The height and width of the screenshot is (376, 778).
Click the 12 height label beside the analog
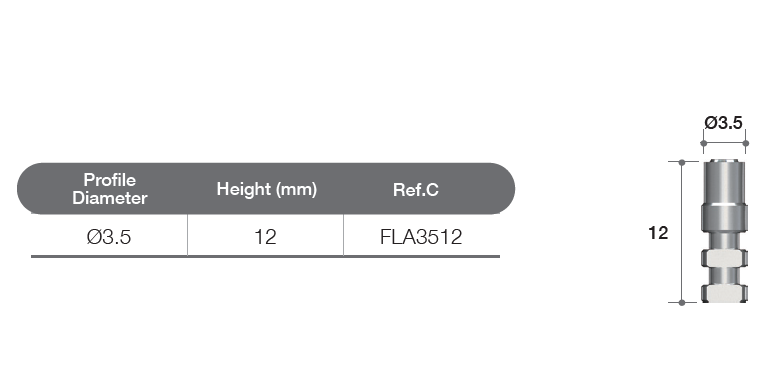[x=658, y=233]
